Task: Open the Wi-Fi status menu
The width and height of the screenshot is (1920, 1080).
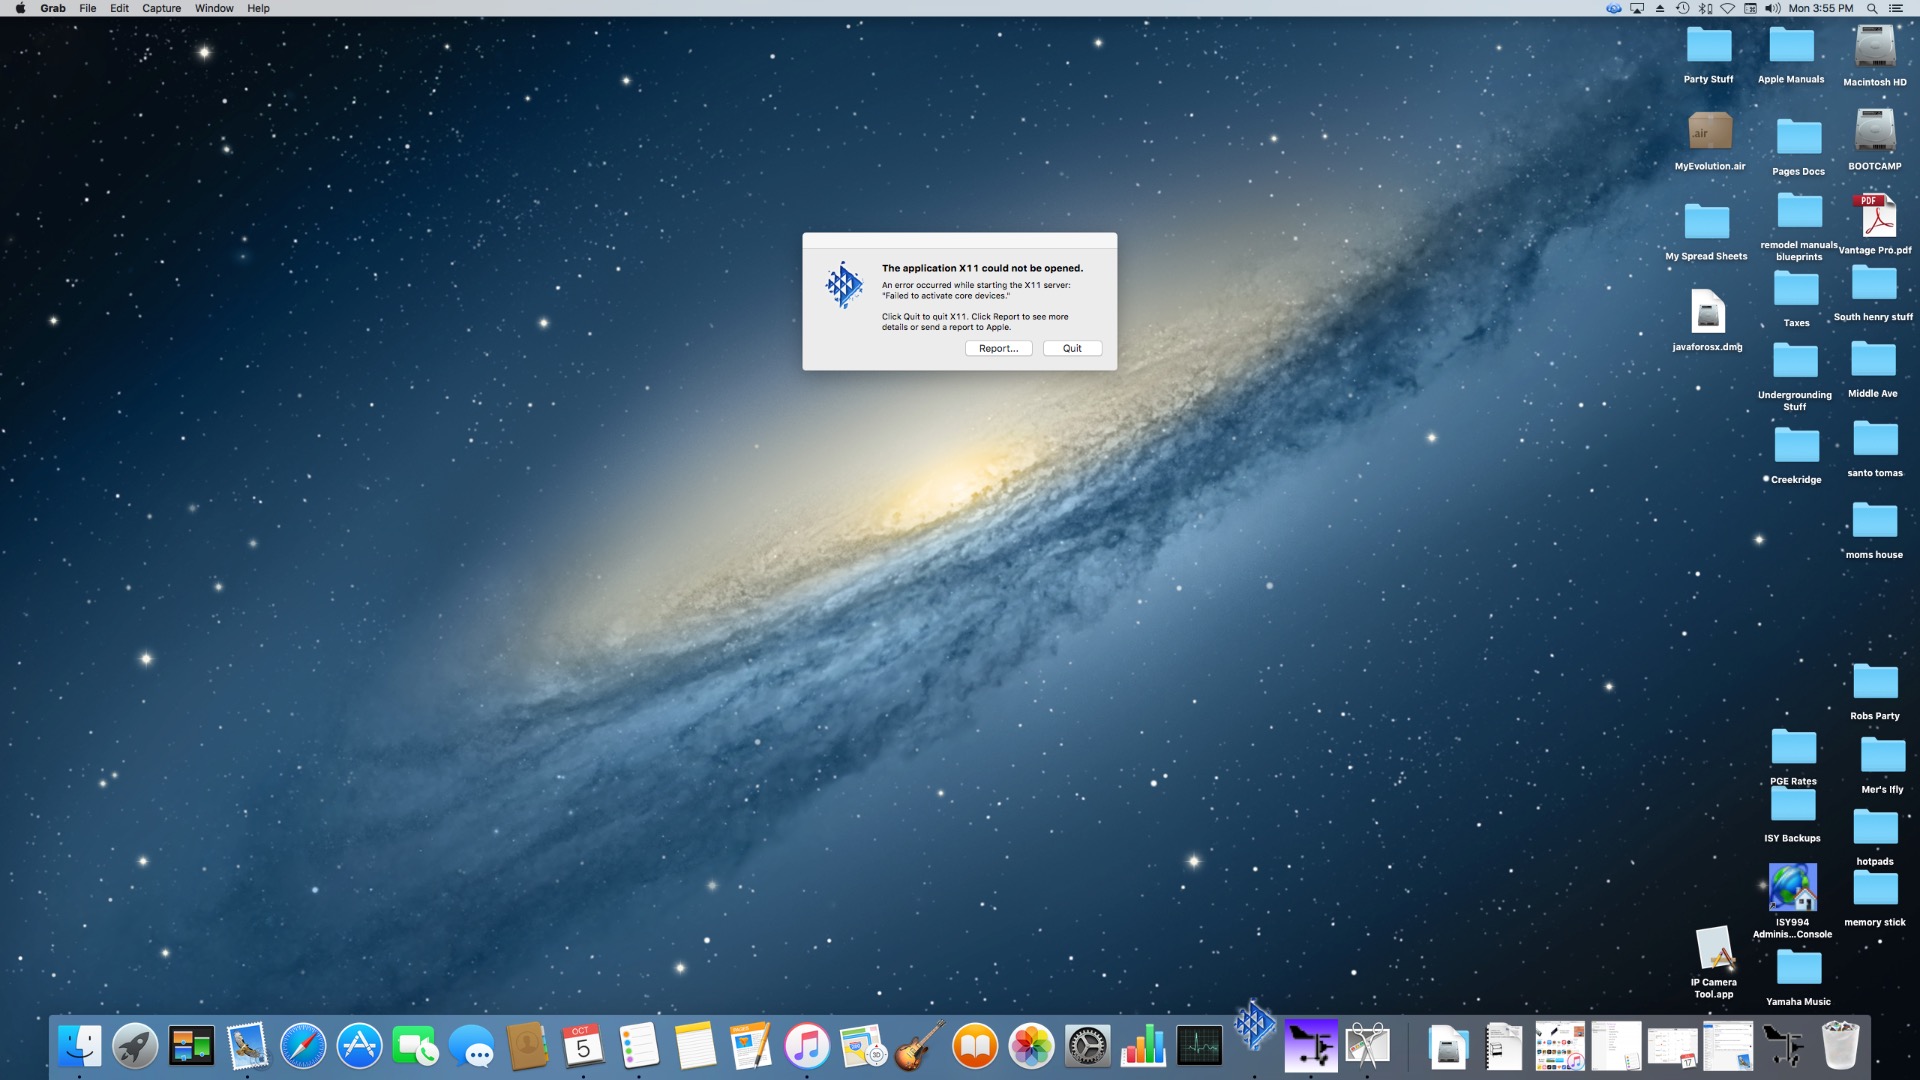Action: click(x=1727, y=8)
